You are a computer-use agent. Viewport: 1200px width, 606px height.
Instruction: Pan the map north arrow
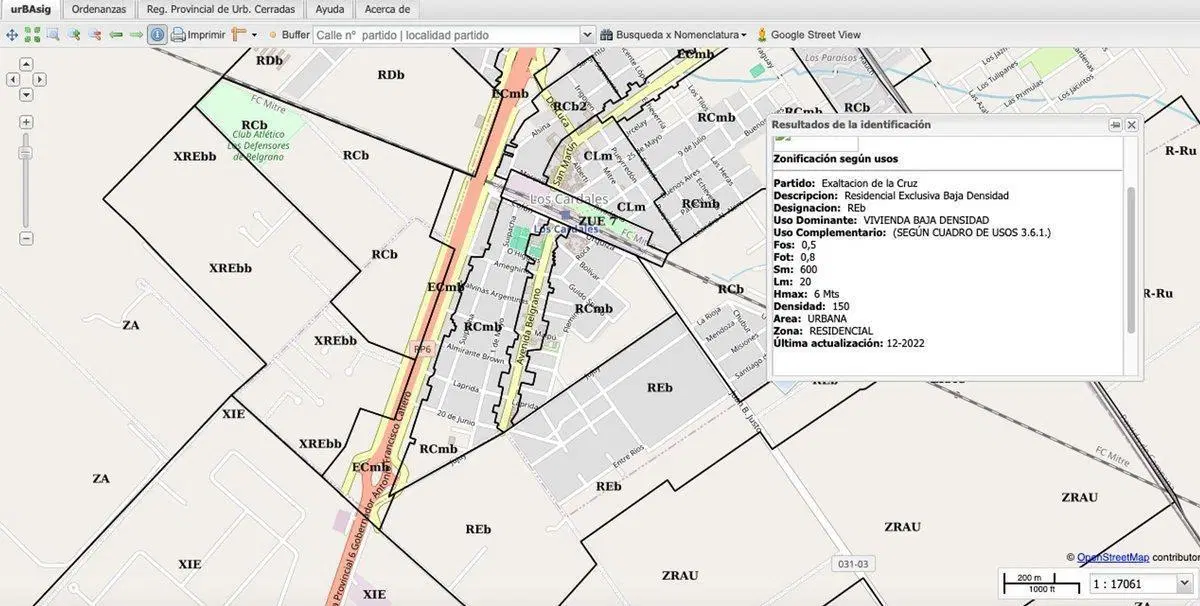(x=26, y=64)
